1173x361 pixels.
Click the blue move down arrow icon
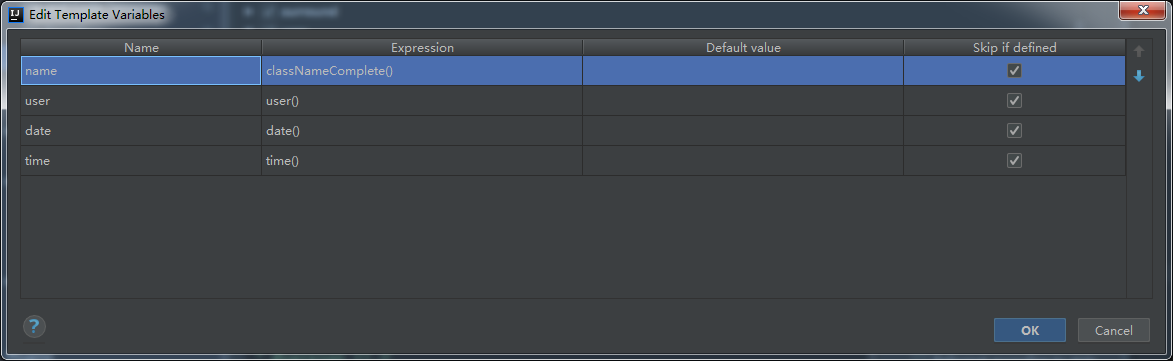click(1139, 76)
